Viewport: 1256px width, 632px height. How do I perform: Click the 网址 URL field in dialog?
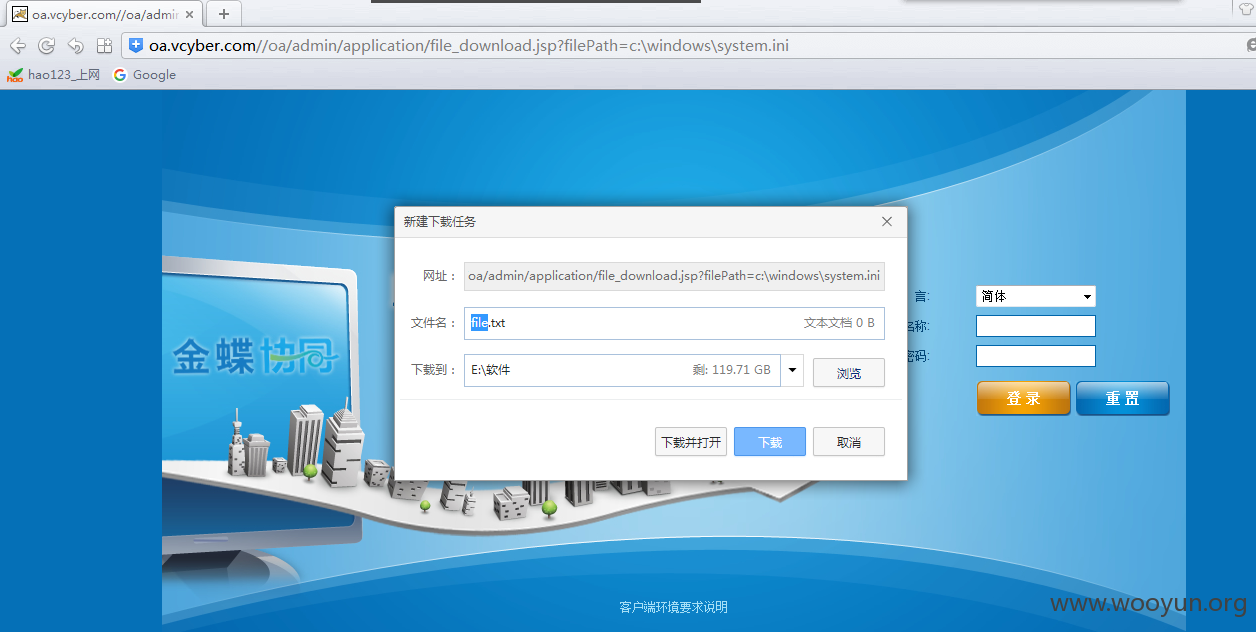[x=674, y=276]
